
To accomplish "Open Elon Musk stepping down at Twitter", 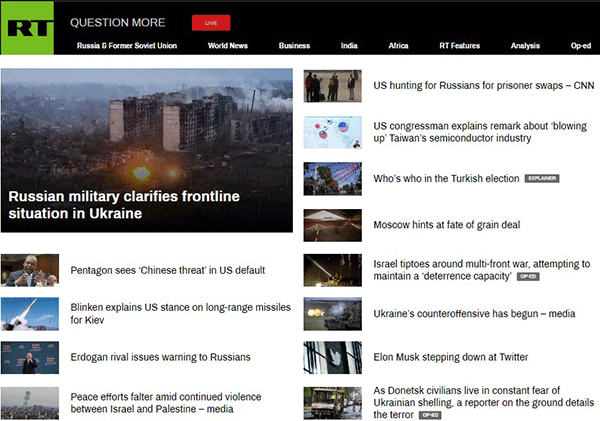I will [450, 357].
